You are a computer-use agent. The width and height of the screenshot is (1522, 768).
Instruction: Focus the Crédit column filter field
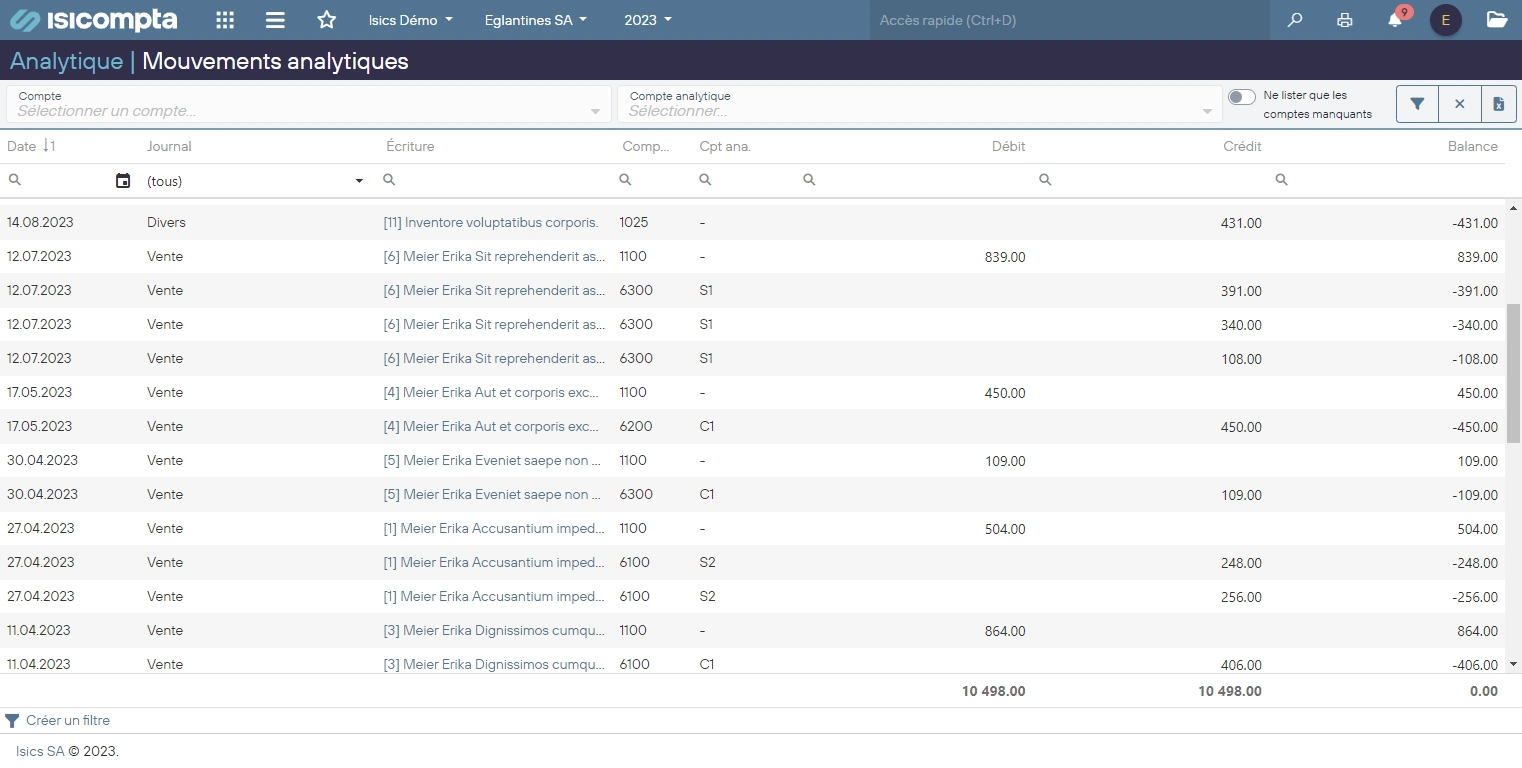(x=1150, y=180)
